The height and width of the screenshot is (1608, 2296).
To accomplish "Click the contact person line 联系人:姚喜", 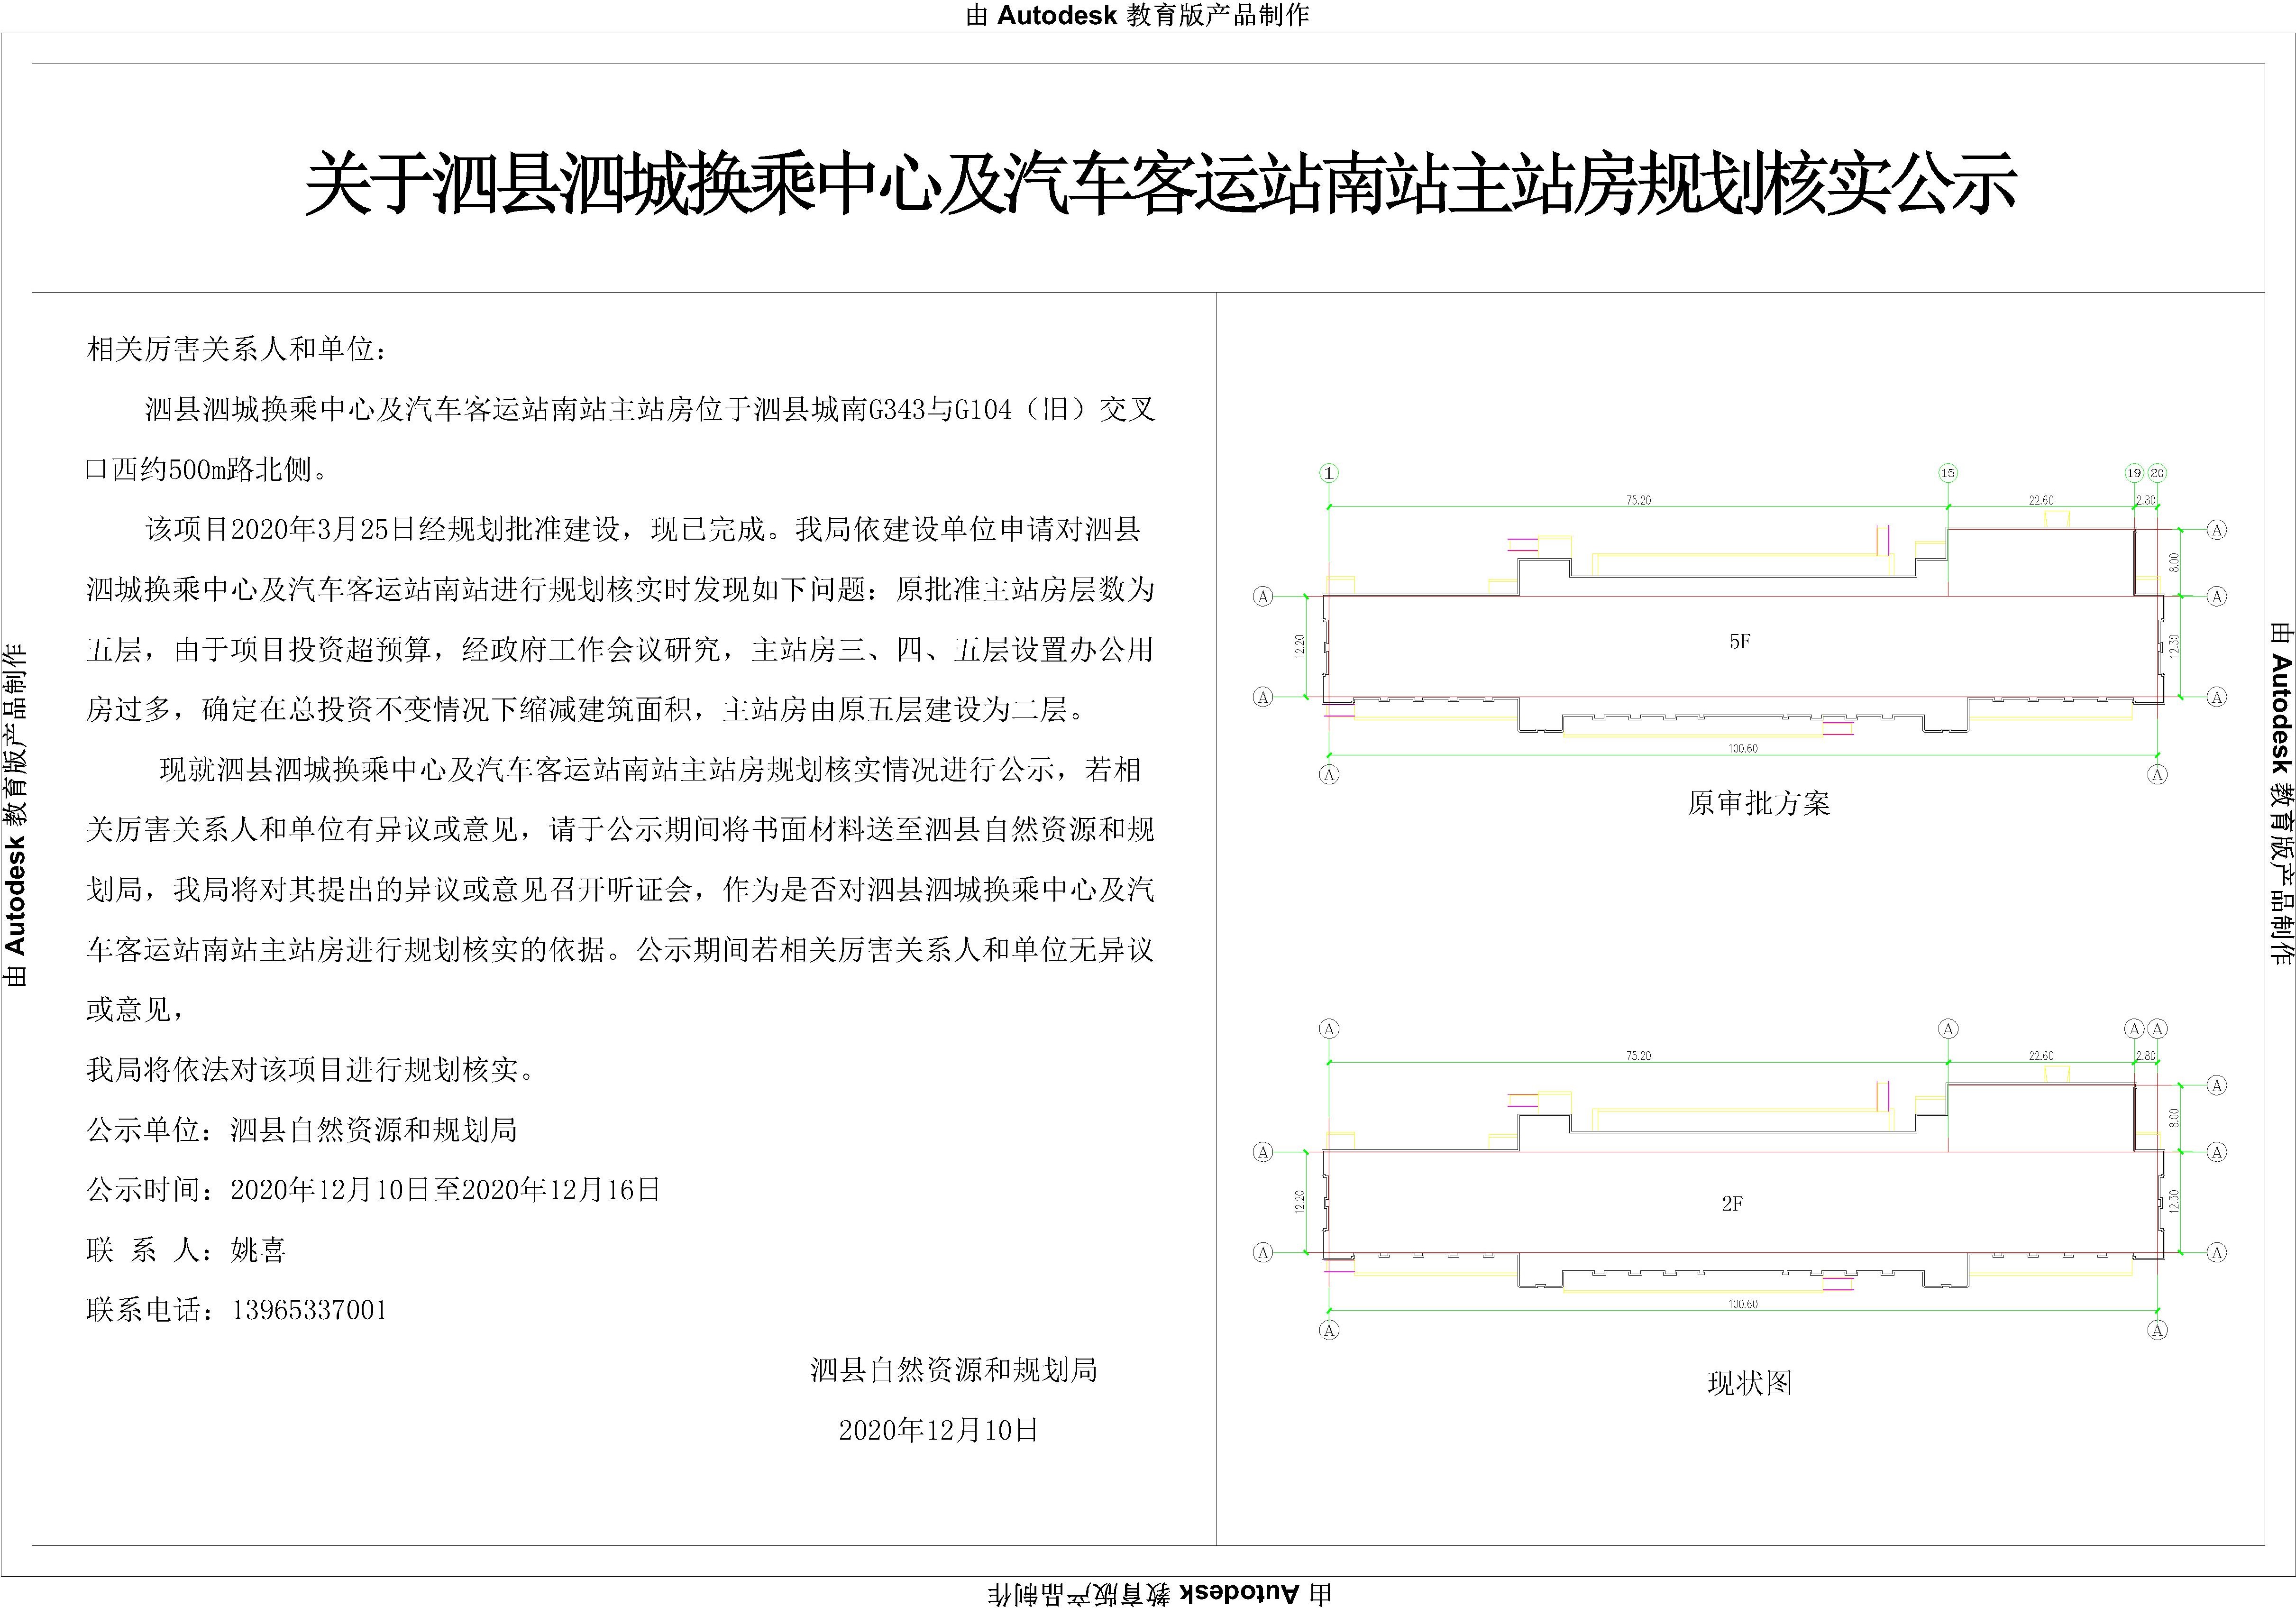I will (x=186, y=1249).
